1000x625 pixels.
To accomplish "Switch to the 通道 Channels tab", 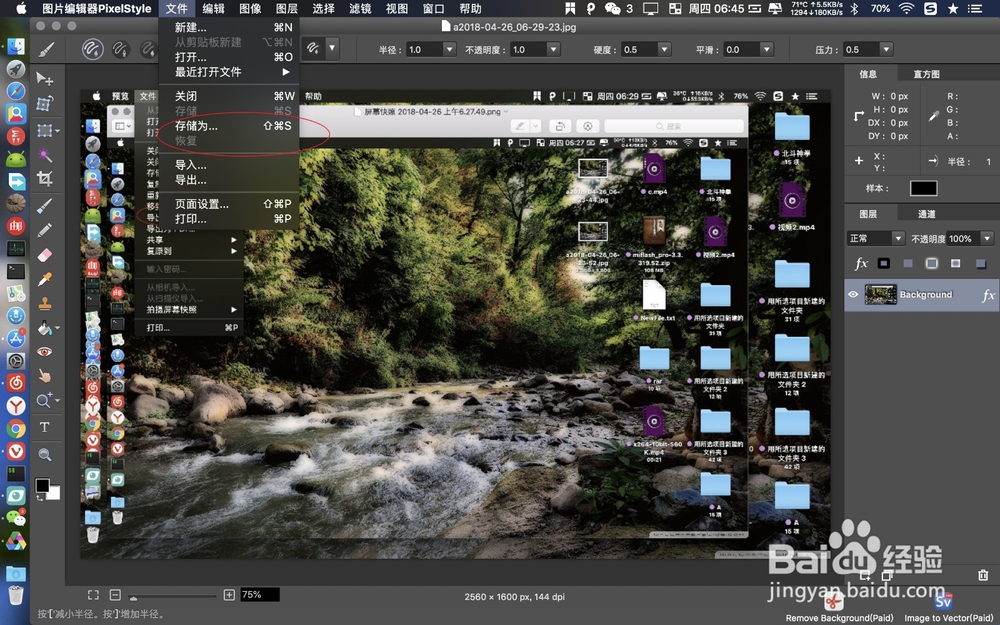I will (x=925, y=214).
